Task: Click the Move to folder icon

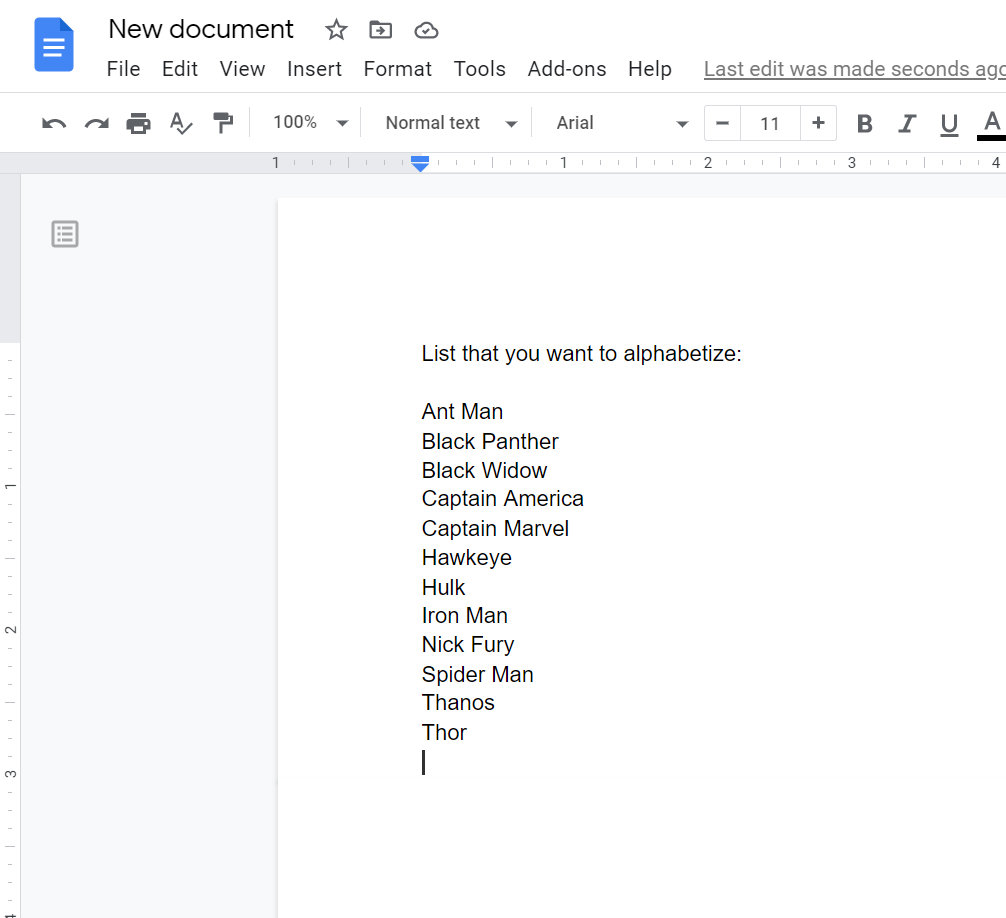Action: (380, 30)
